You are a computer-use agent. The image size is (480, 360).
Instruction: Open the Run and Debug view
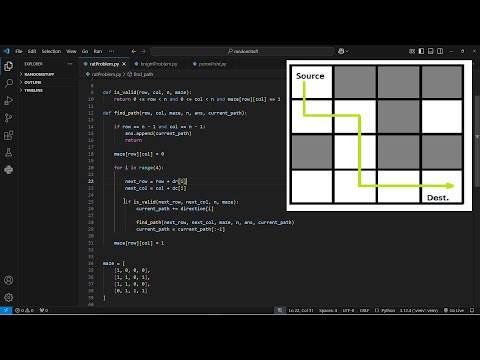9,100
